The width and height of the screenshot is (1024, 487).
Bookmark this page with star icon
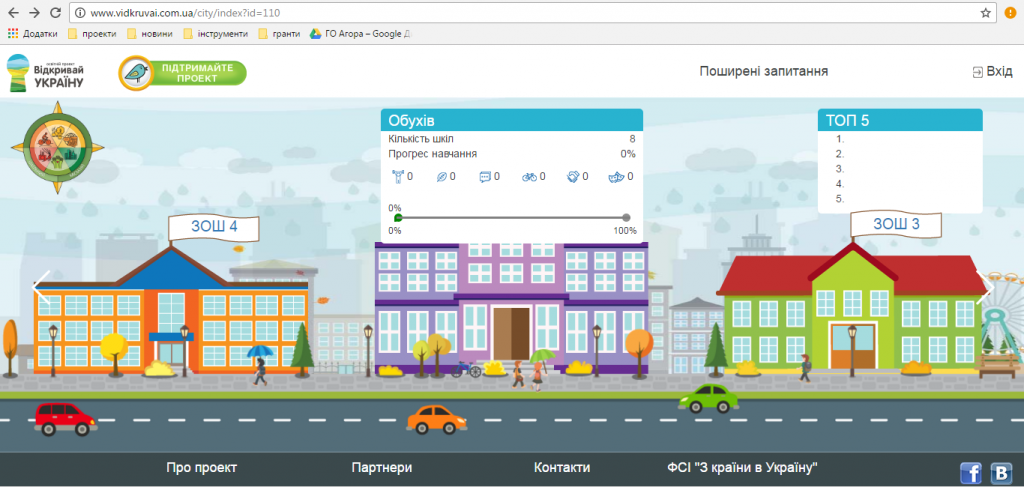coord(985,12)
